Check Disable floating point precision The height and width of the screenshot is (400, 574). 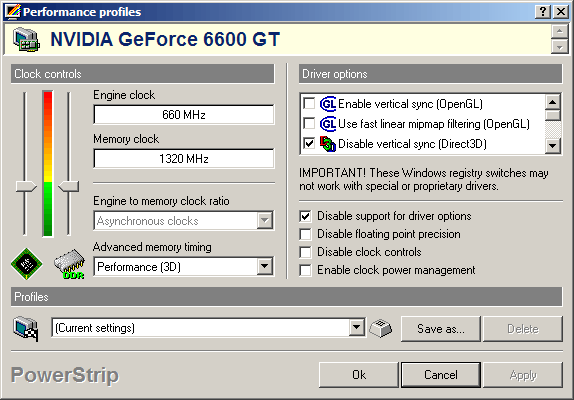coord(305,234)
